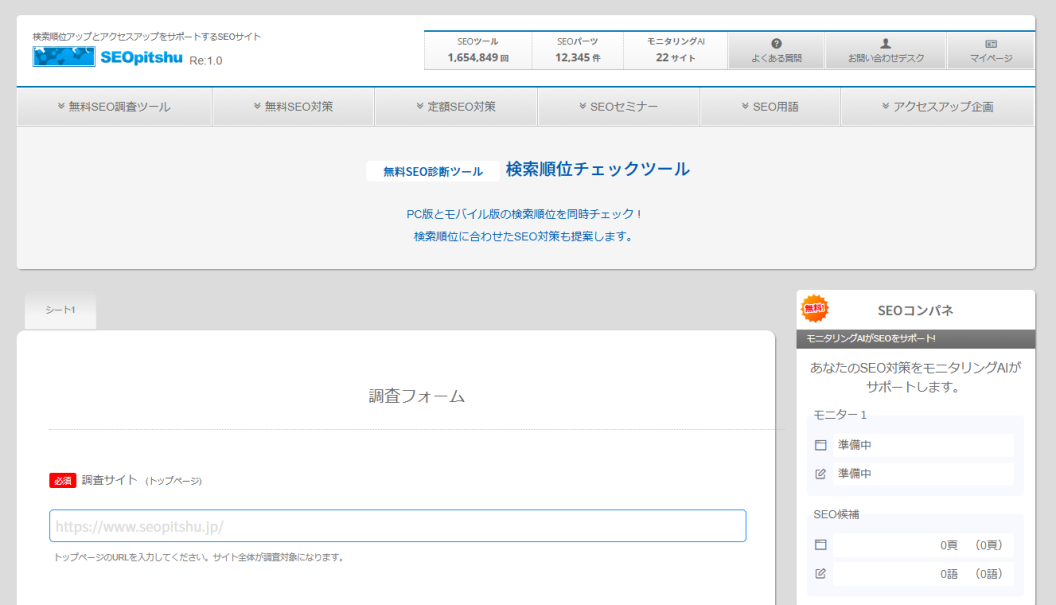Click the SEOpitshu logo image

[64, 57]
